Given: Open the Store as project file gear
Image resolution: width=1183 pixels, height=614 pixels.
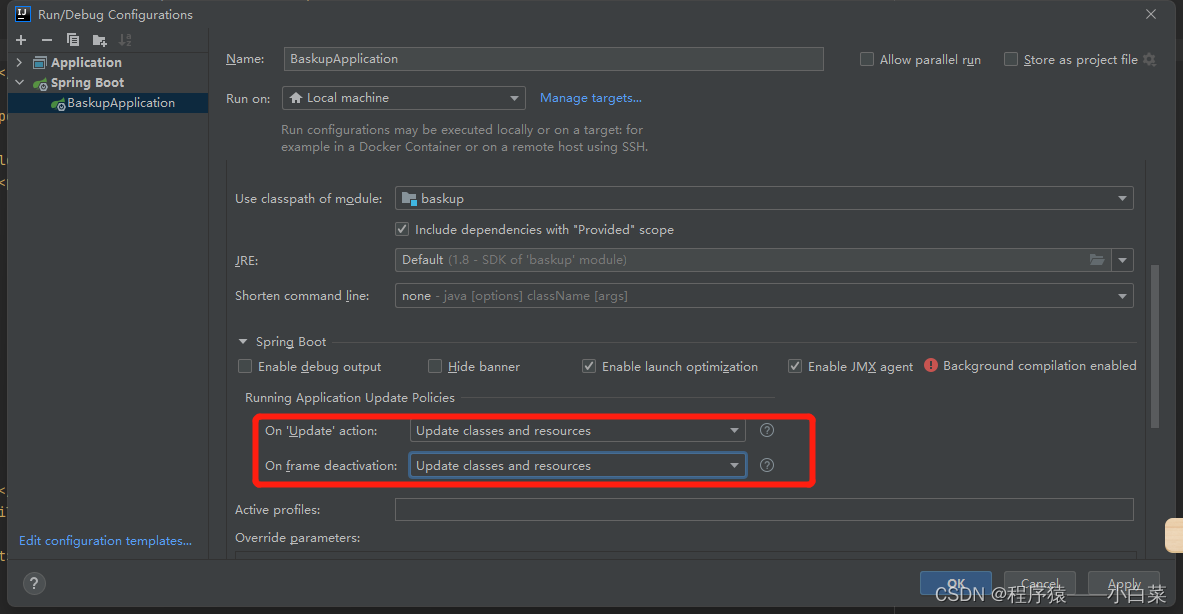Looking at the screenshot, I should coord(1150,59).
